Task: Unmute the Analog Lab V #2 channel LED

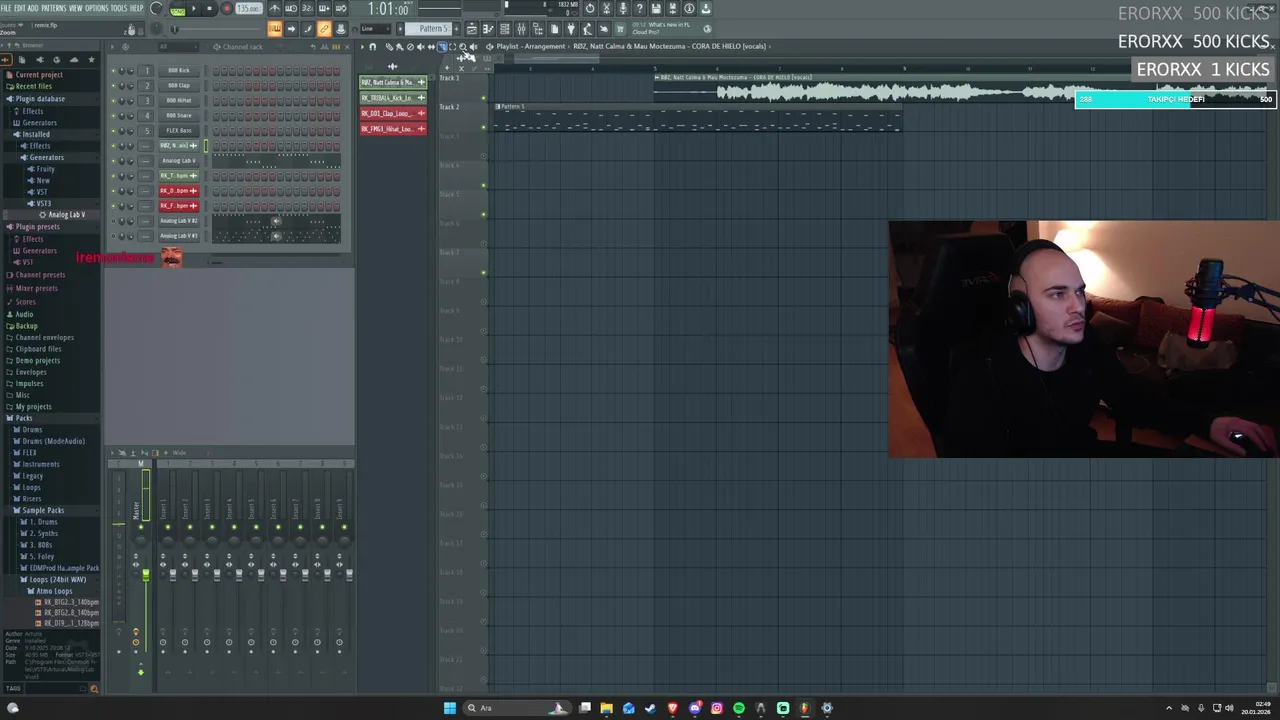Action: pos(113,220)
